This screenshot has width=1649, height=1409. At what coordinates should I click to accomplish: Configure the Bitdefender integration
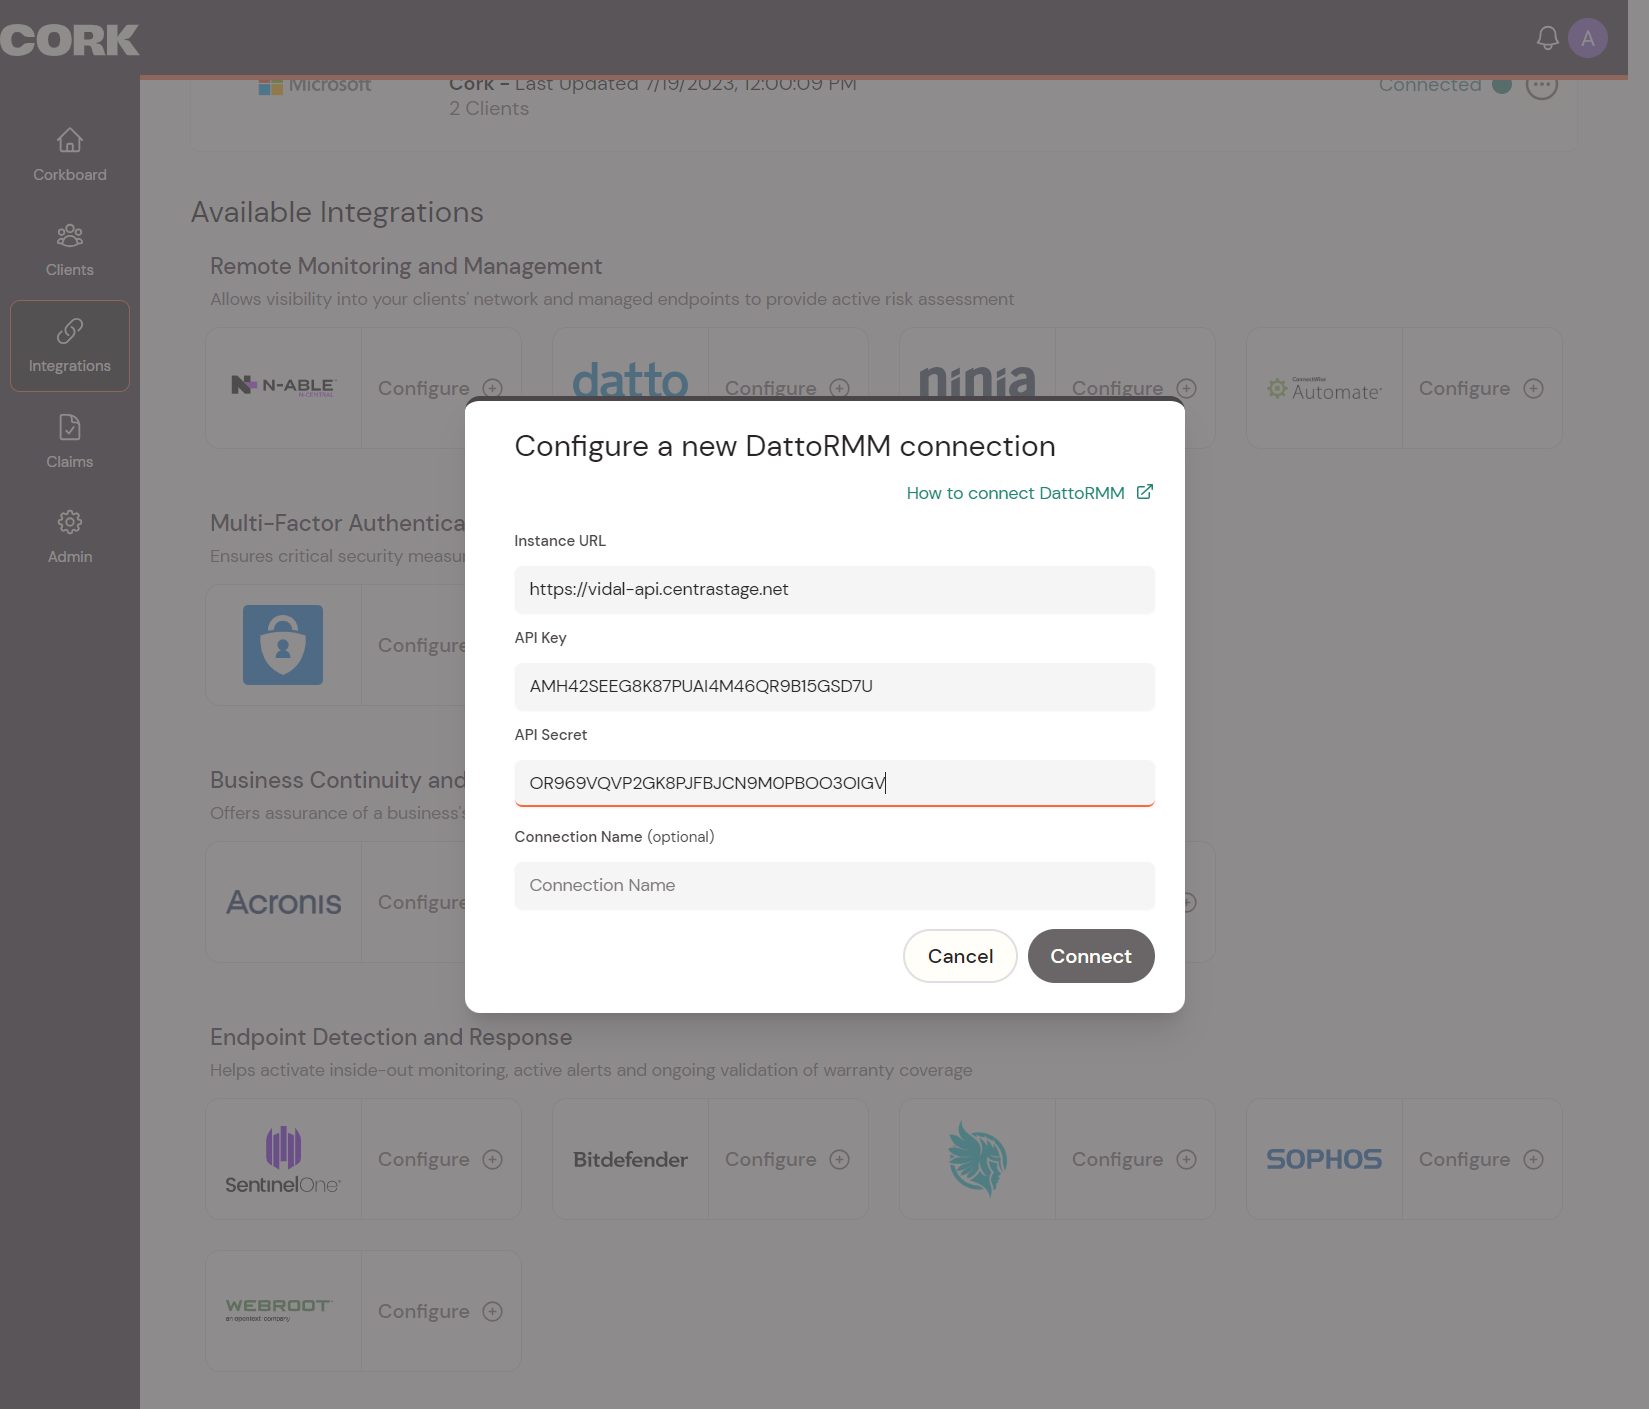click(787, 1159)
